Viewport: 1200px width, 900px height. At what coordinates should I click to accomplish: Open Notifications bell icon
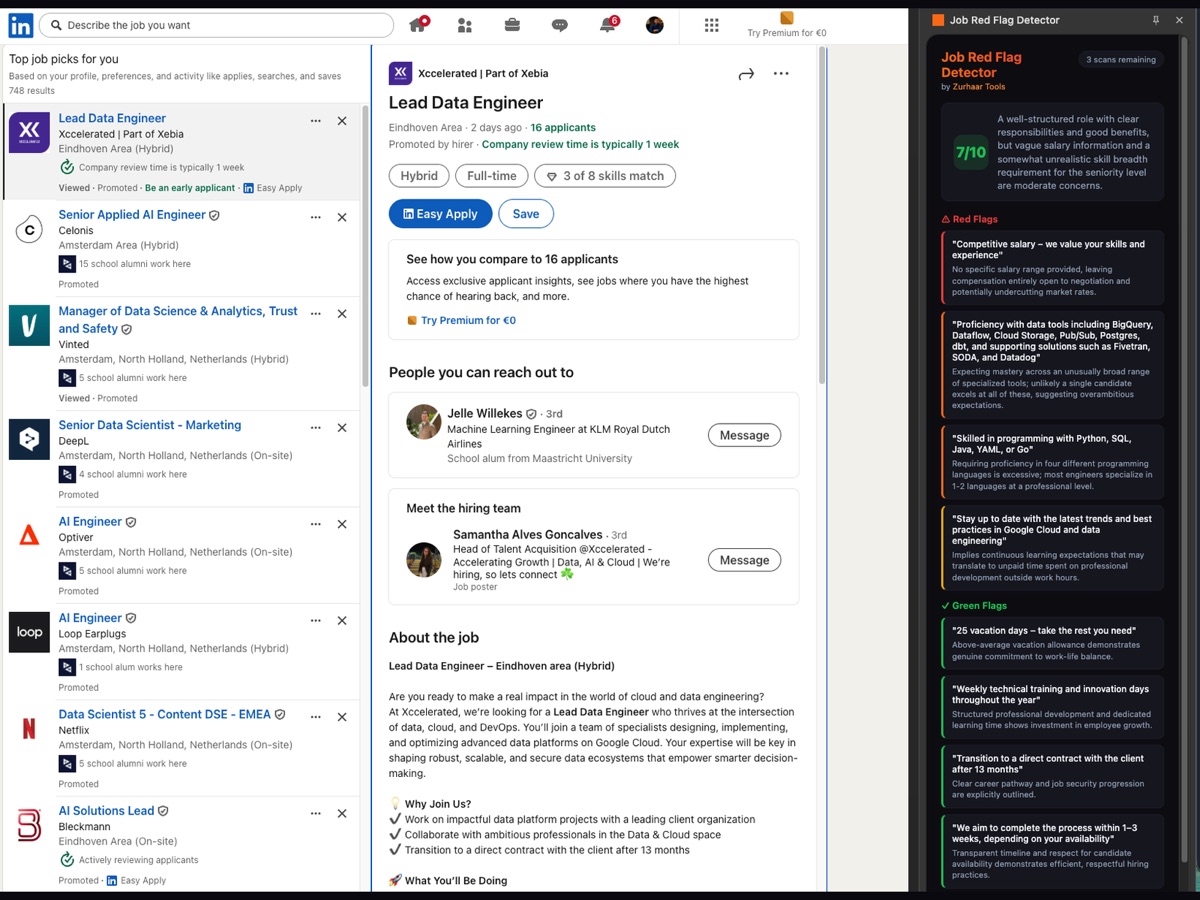click(x=607, y=25)
